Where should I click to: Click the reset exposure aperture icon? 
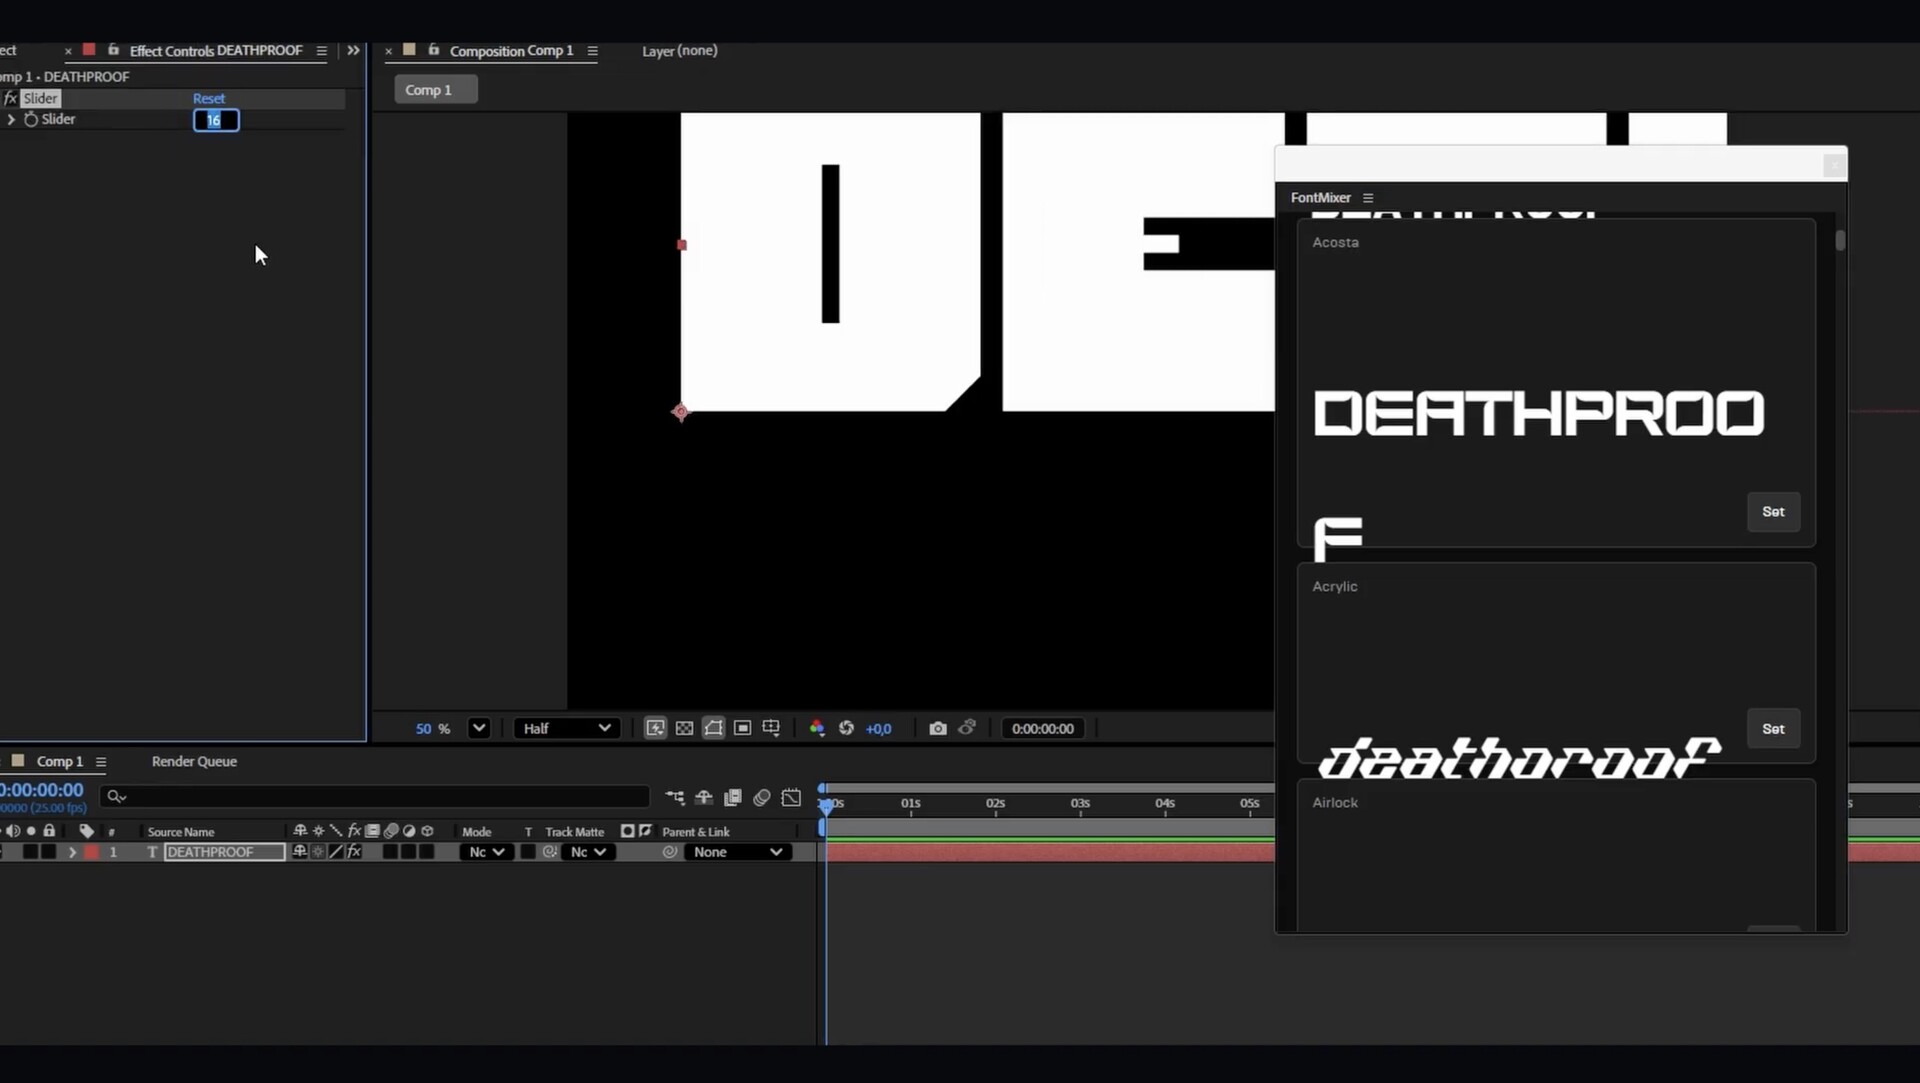coord(846,728)
